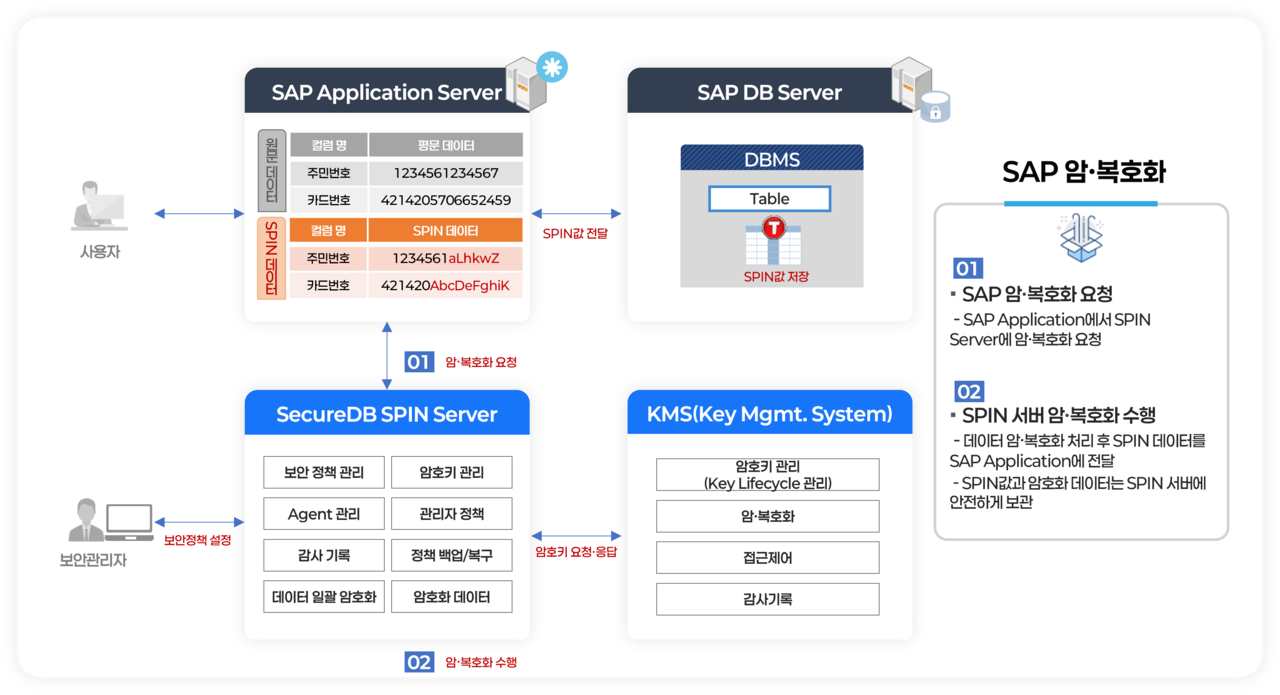Click the SPIN값 저장 label
Viewport: 1280px width, 695px height.
click(777, 277)
